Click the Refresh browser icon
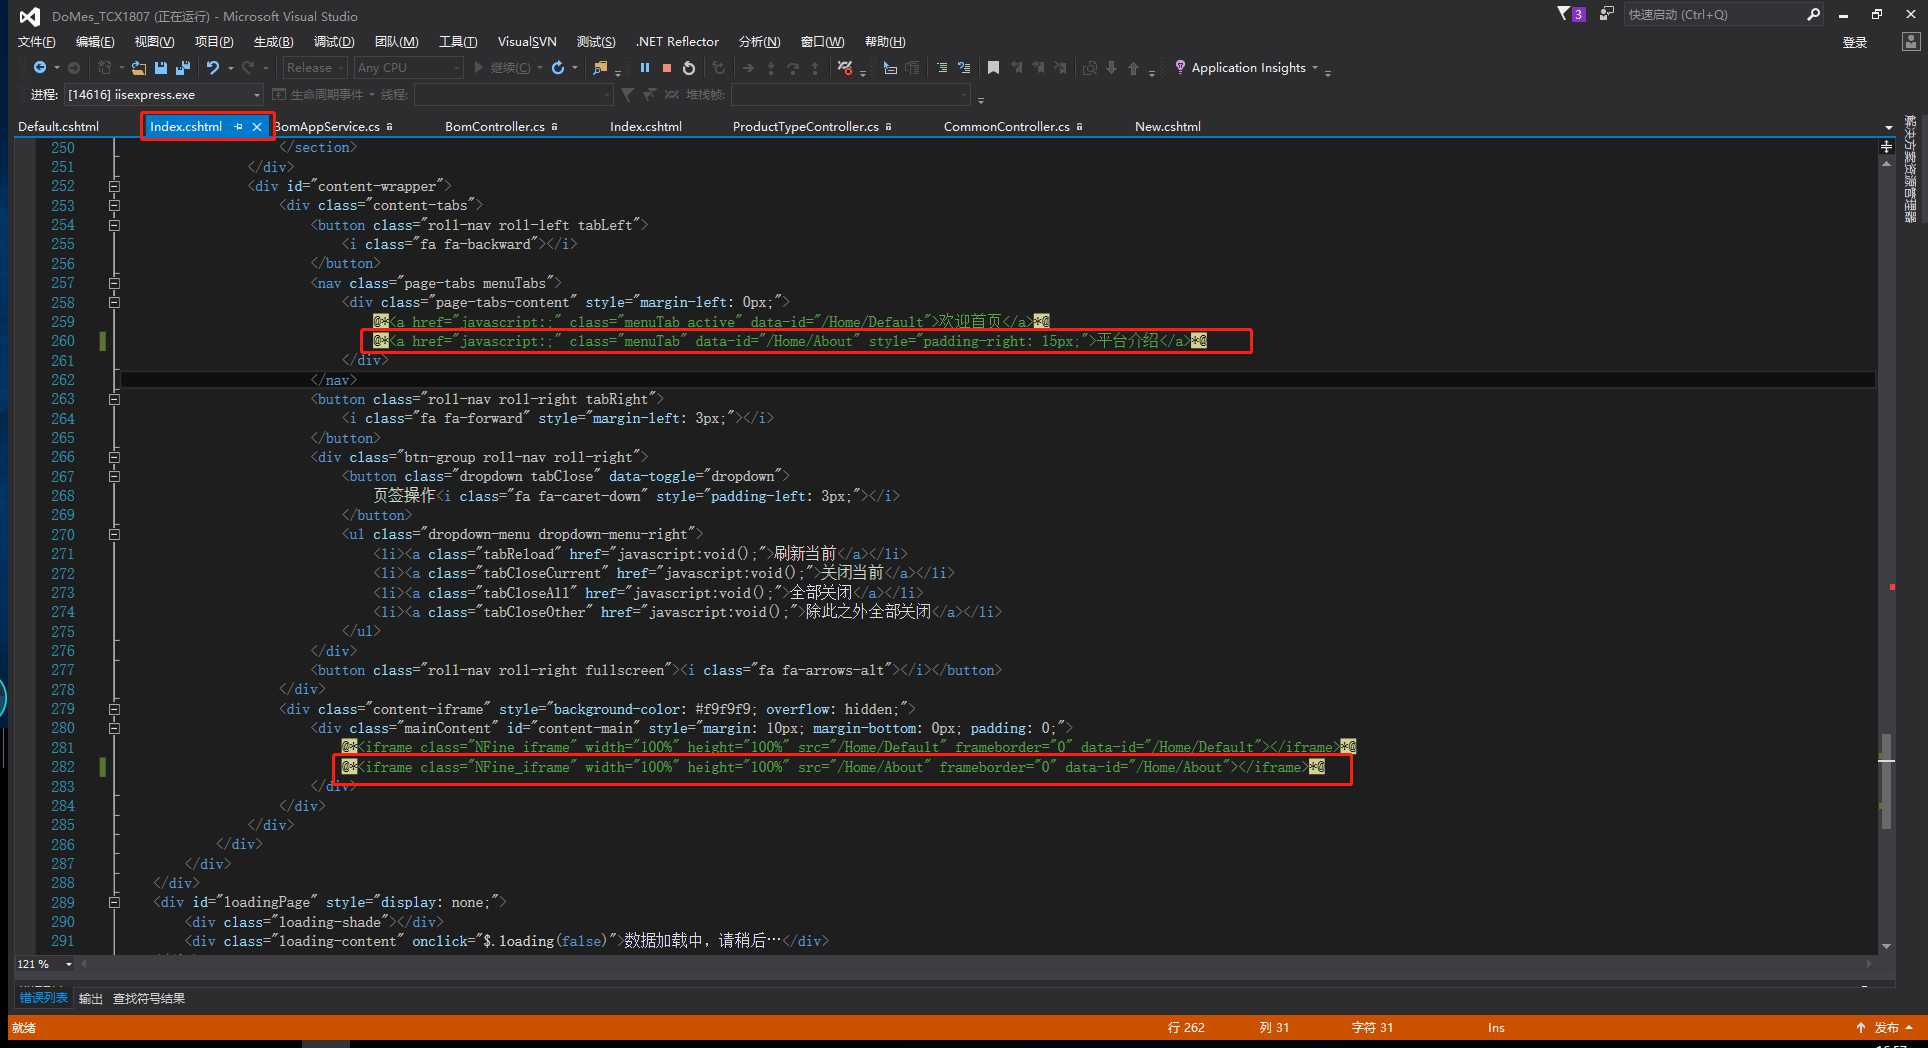 point(558,67)
